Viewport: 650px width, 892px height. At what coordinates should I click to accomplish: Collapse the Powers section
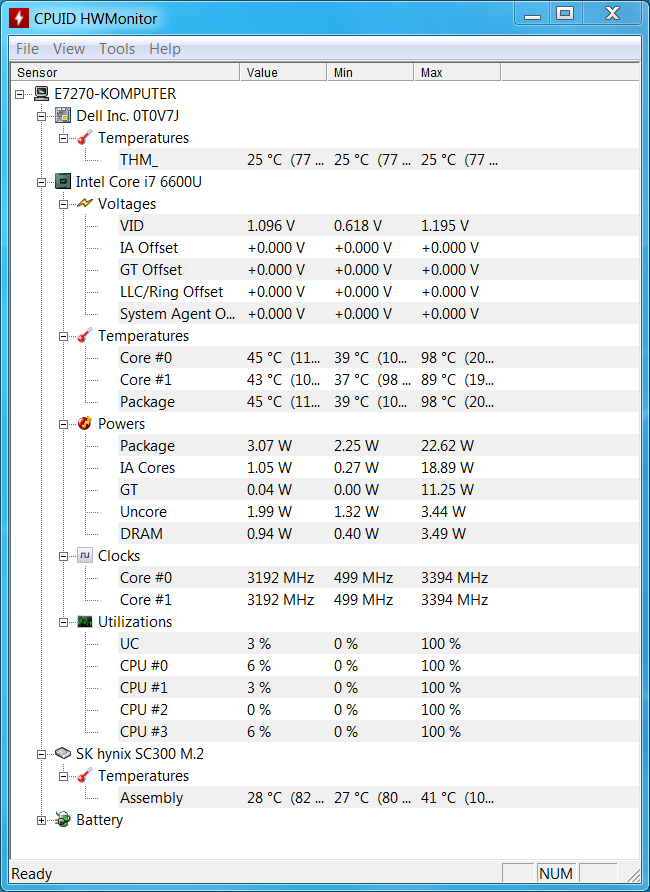(64, 424)
